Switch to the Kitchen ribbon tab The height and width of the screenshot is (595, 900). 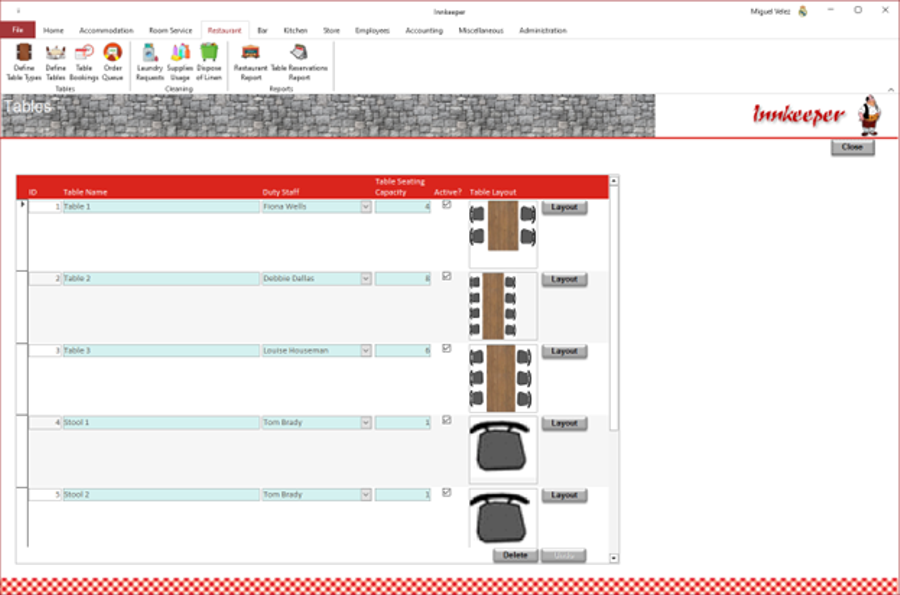pyautogui.click(x=296, y=30)
